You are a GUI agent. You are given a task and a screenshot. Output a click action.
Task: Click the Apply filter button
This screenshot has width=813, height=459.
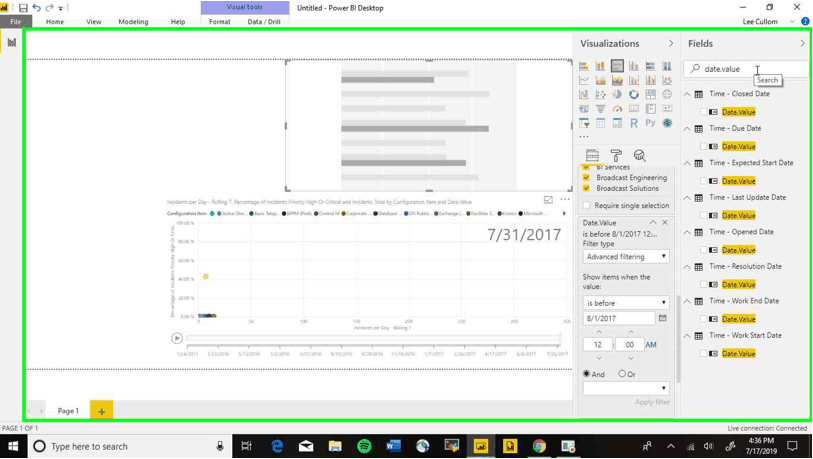652,402
